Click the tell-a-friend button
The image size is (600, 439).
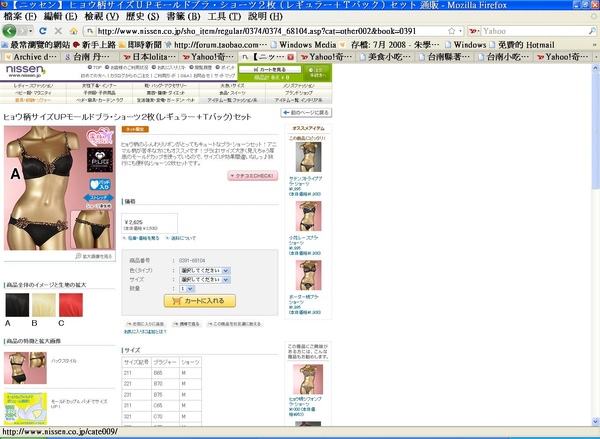click(x=235, y=324)
